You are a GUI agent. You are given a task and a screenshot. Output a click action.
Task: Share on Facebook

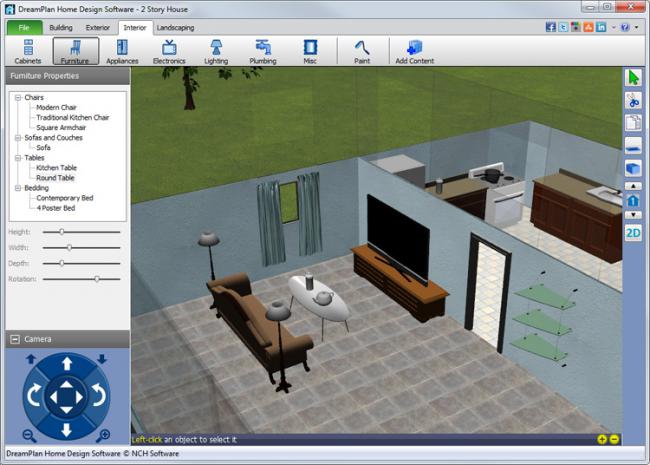[551, 27]
